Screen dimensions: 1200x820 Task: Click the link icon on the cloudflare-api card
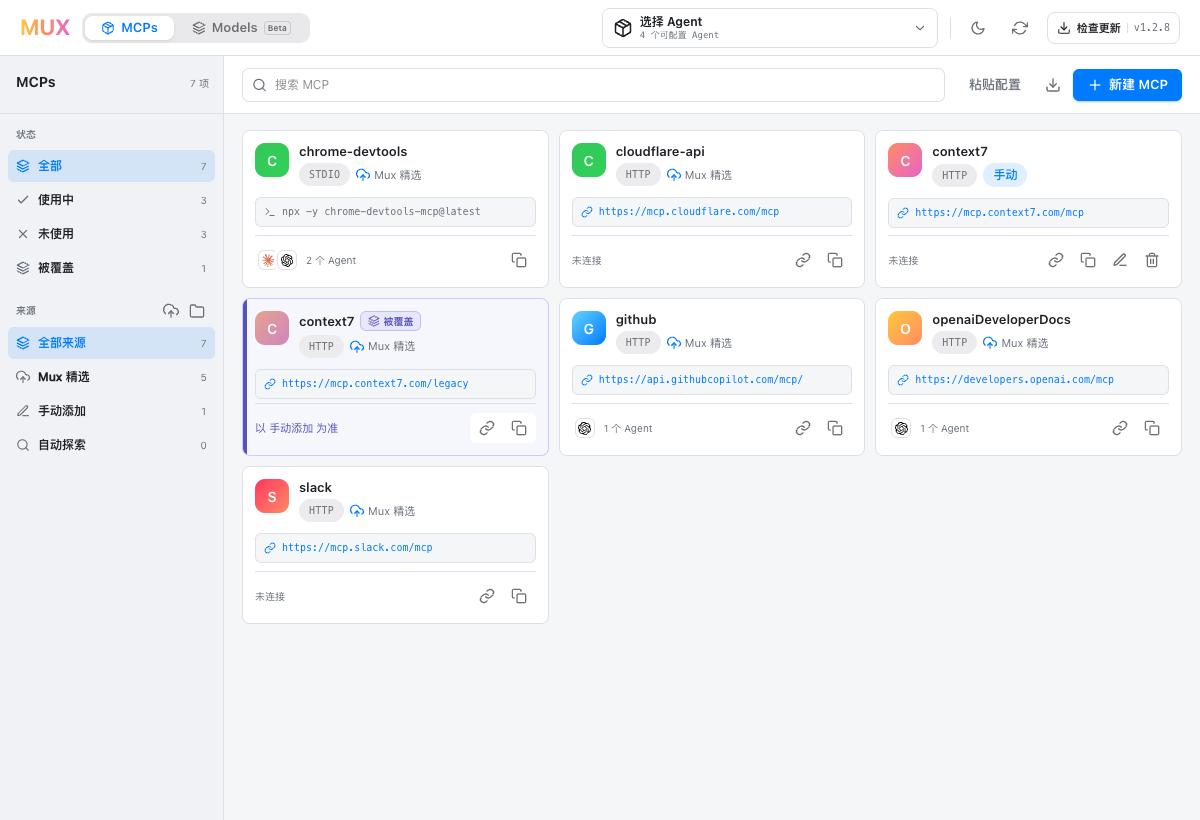(803, 260)
